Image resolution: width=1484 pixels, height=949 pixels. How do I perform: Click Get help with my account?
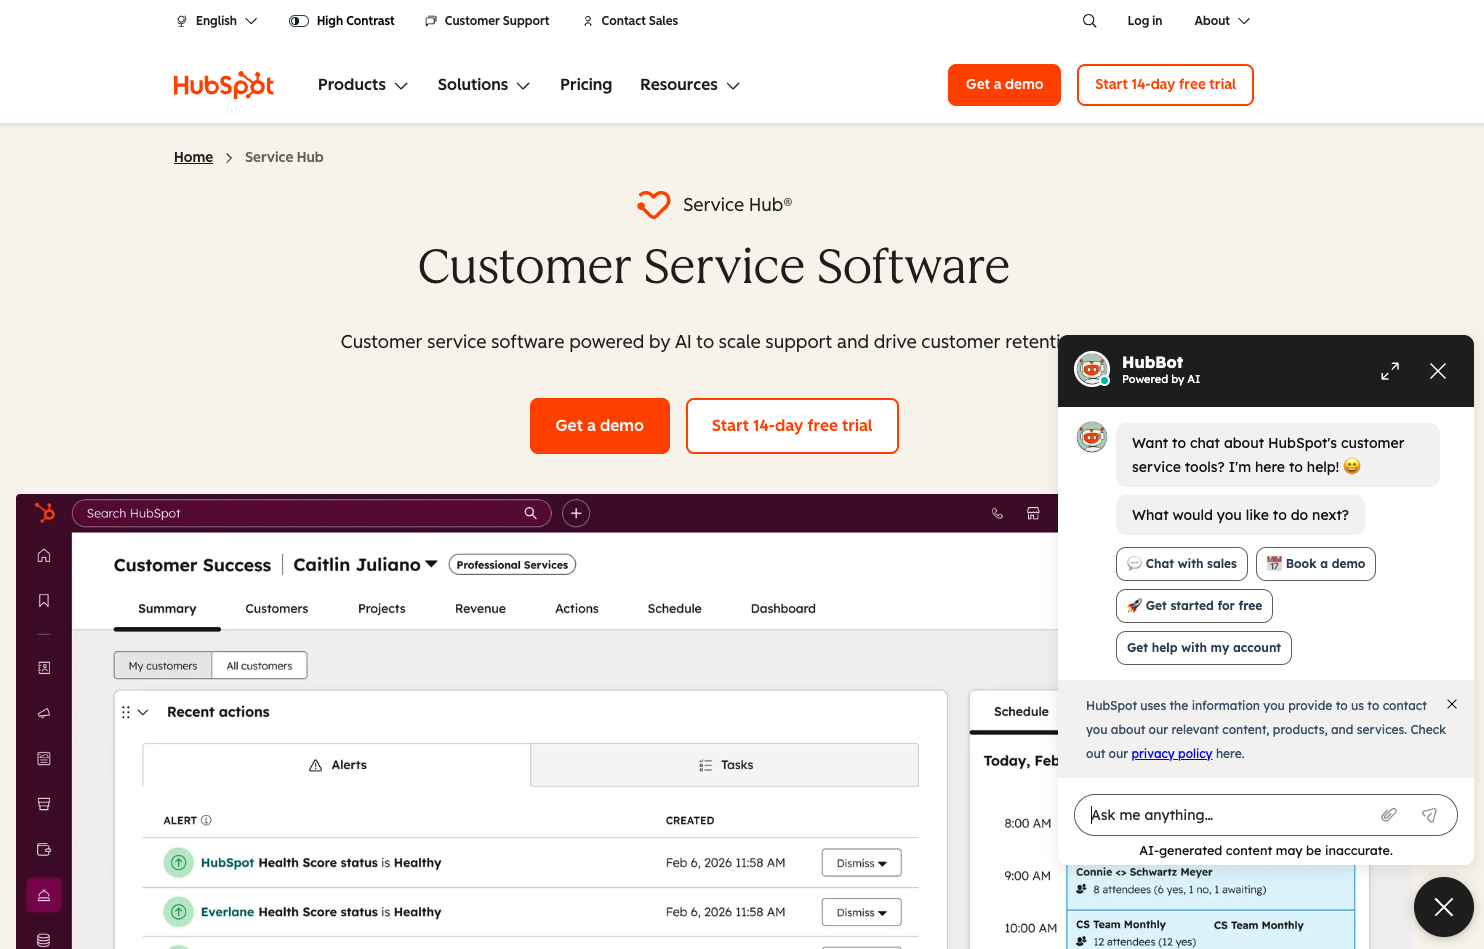[x=1204, y=648]
